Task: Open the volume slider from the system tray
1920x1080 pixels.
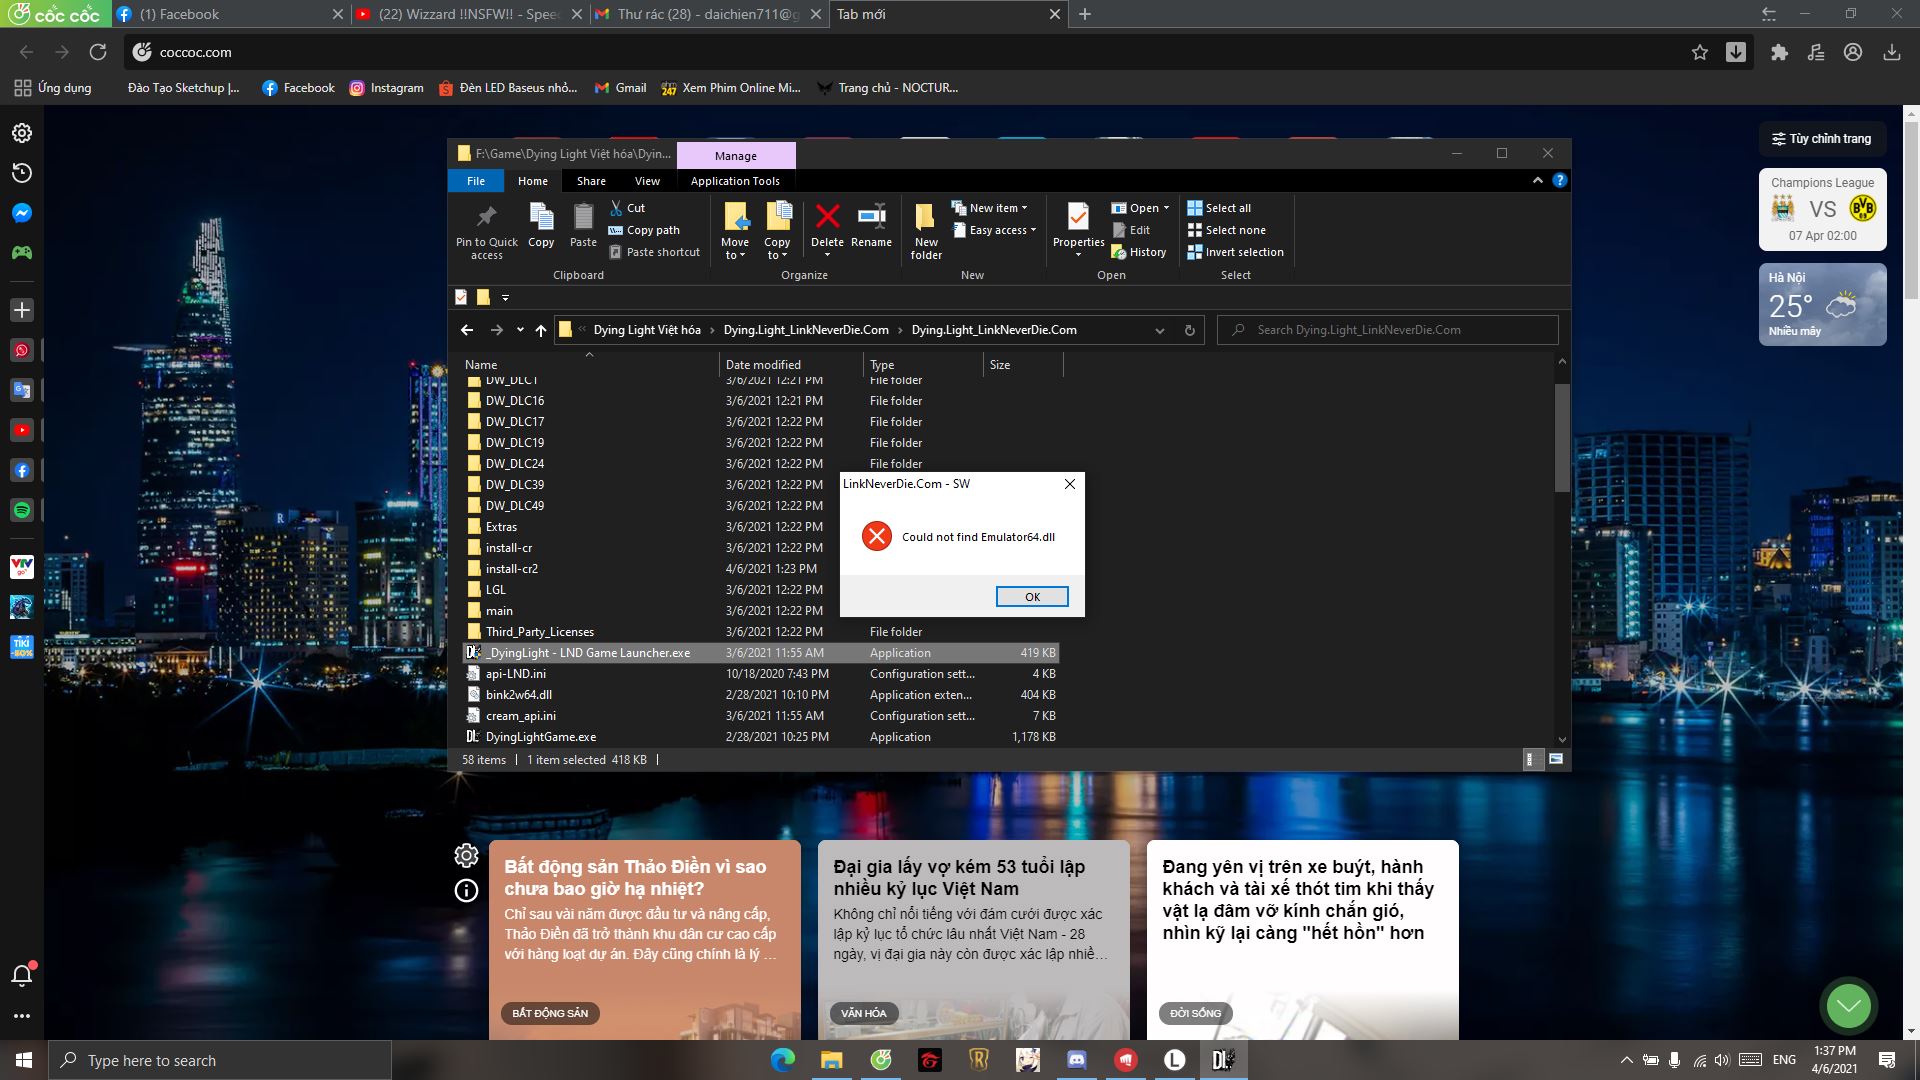Action: (1721, 1061)
